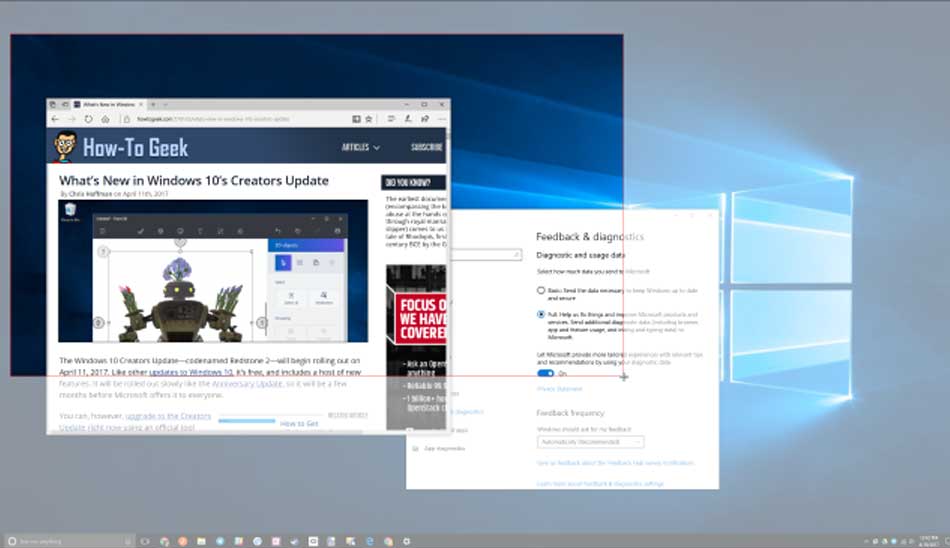Make a web note in Edge

click(x=408, y=119)
